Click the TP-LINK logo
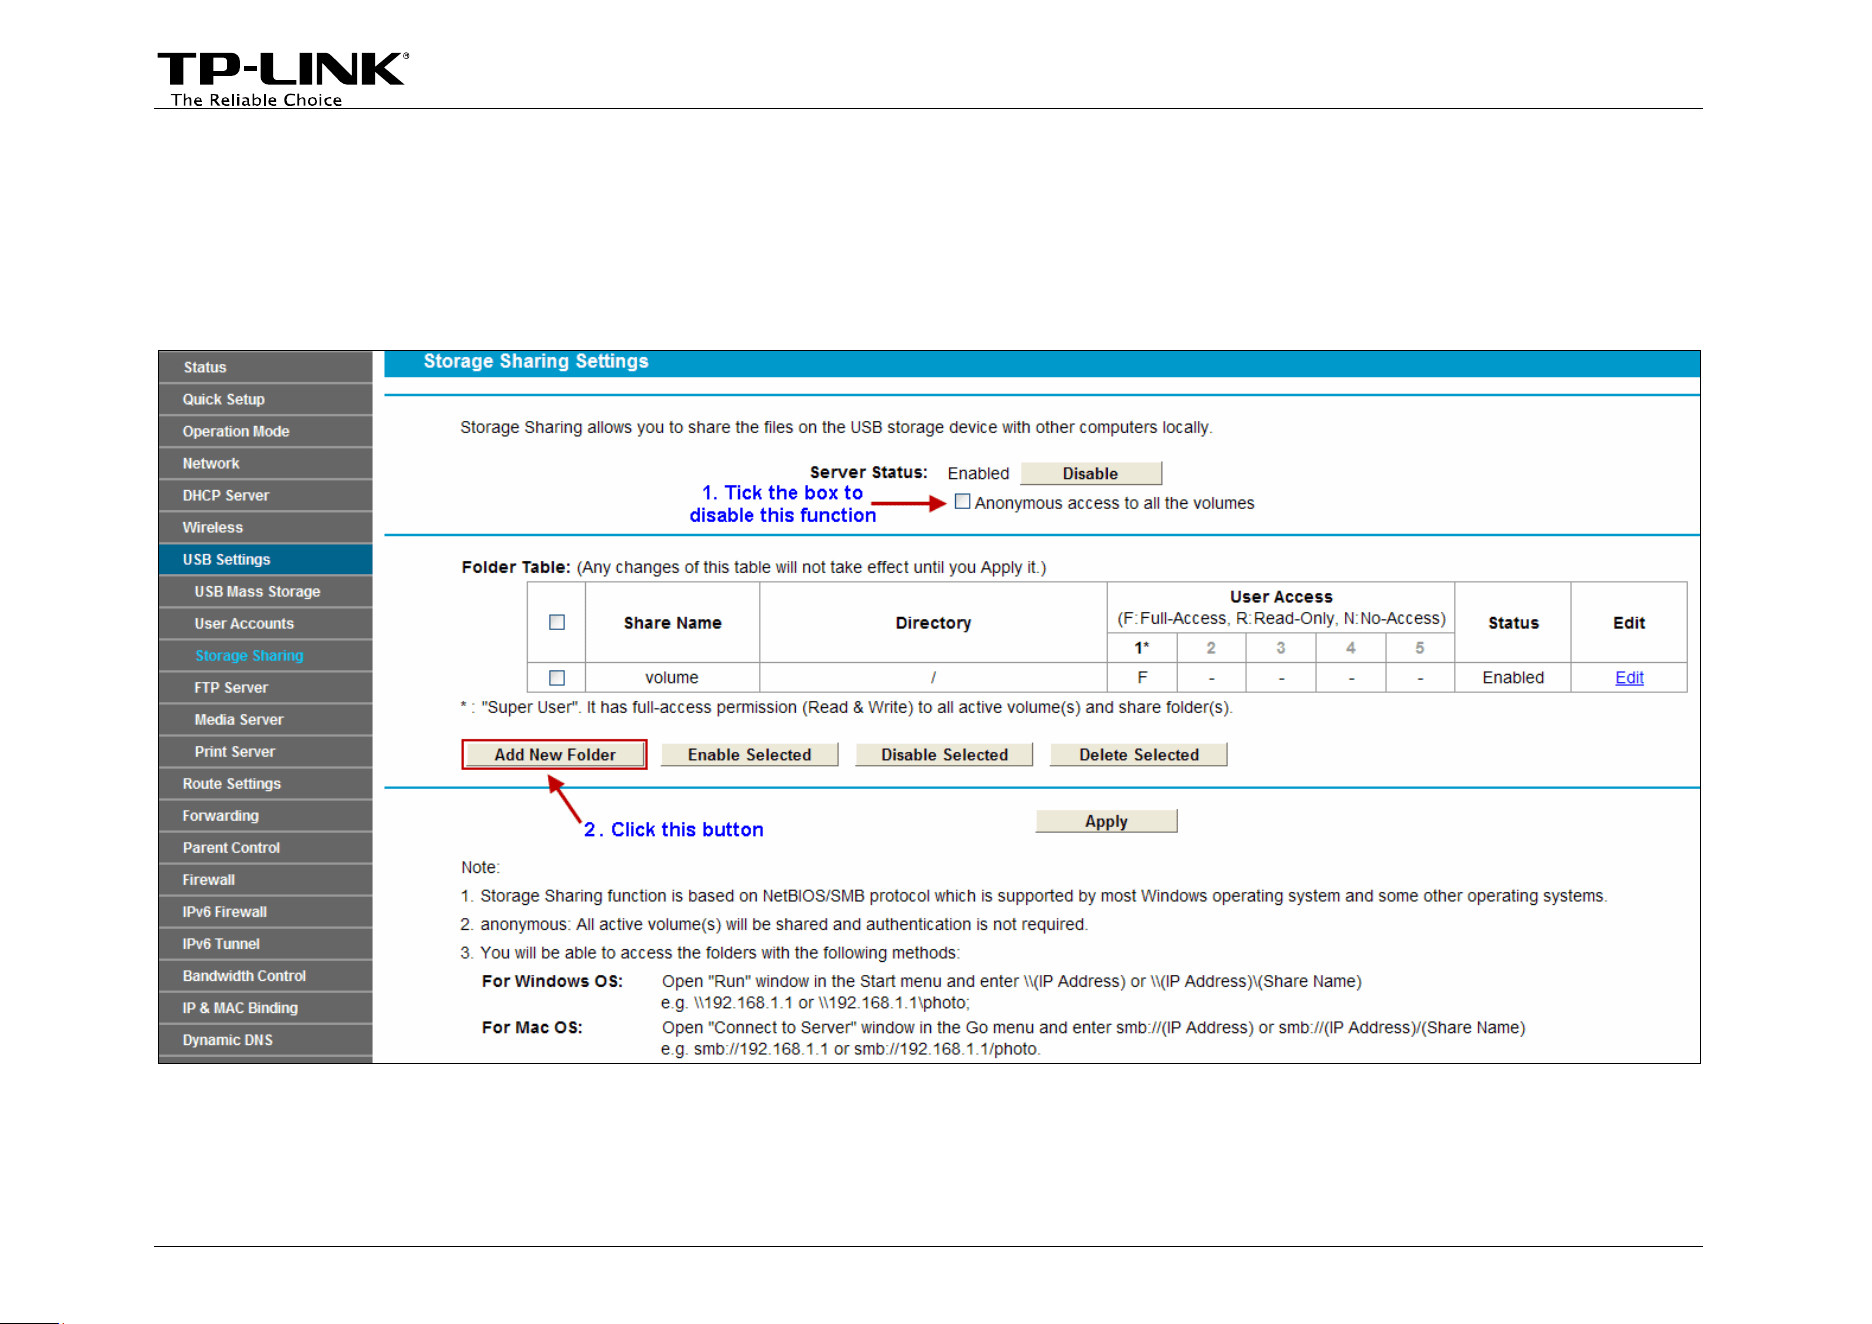The height and width of the screenshot is (1324, 1872). pyautogui.click(x=283, y=79)
